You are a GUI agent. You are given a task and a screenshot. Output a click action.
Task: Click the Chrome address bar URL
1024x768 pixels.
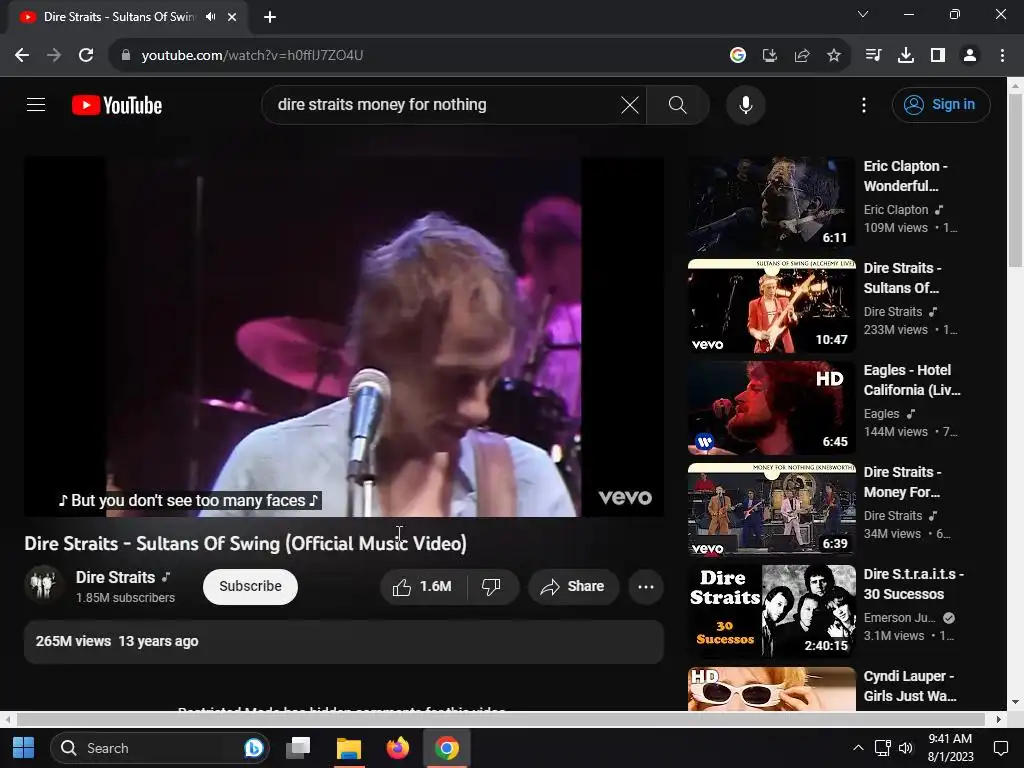(252, 56)
